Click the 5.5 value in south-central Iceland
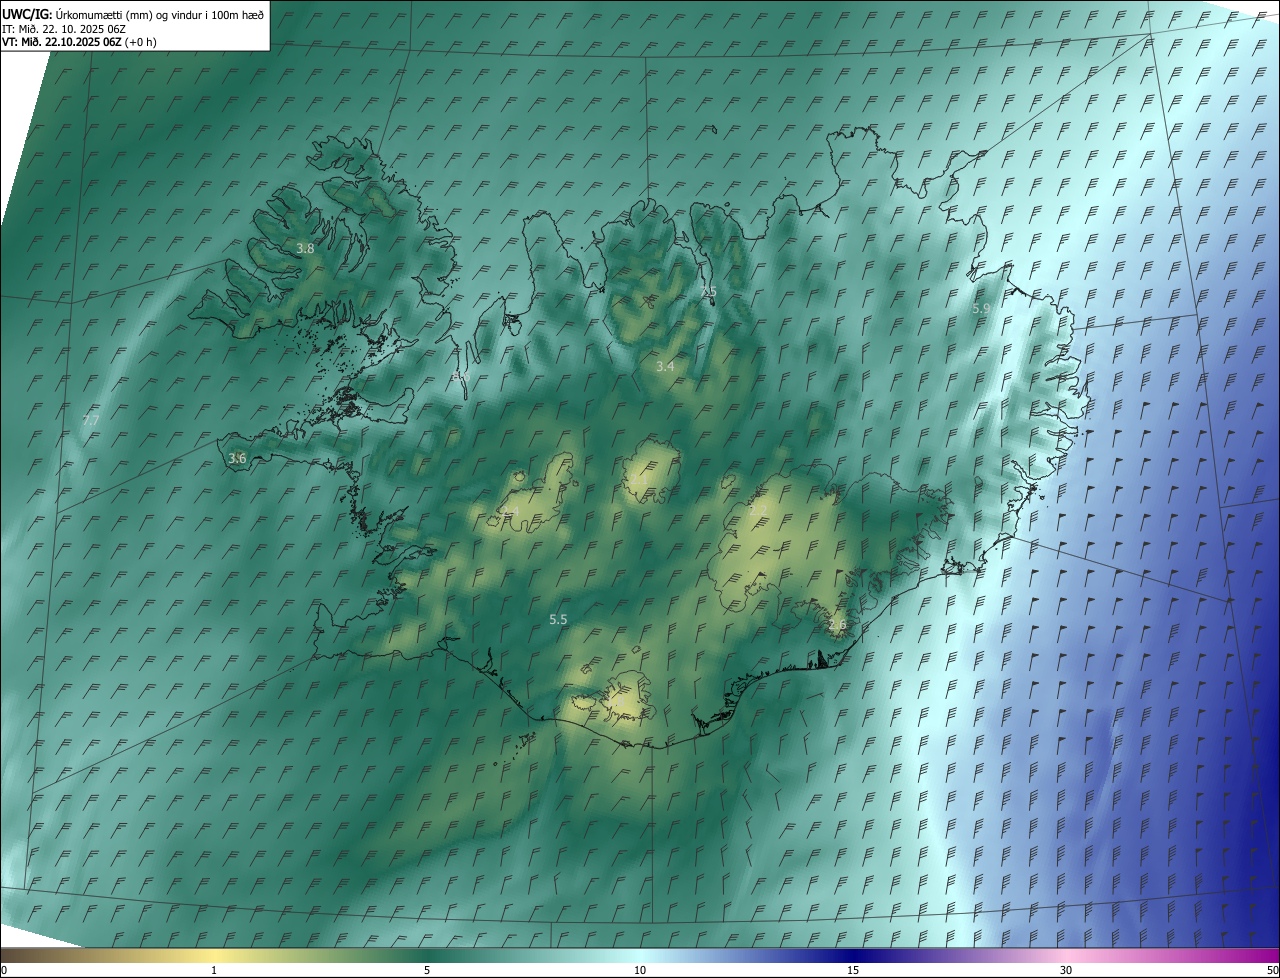This screenshot has height=978, width=1280. 558,620
